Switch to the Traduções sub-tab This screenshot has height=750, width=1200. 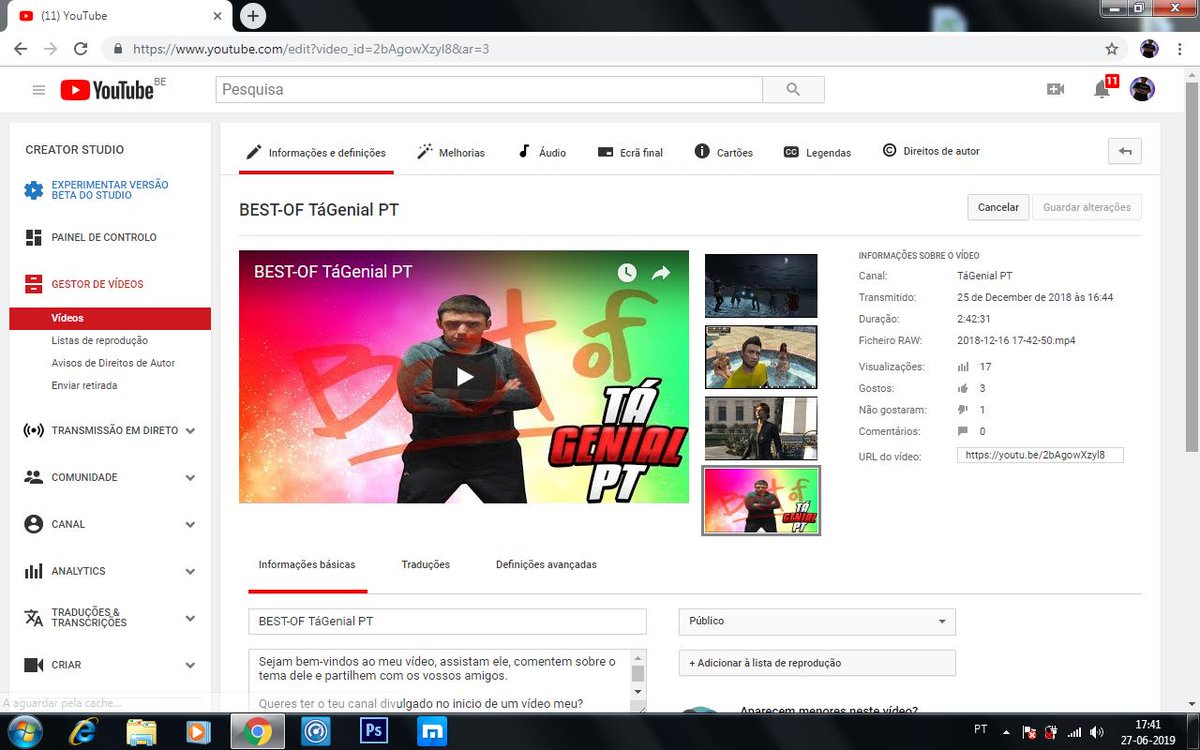(x=426, y=565)
